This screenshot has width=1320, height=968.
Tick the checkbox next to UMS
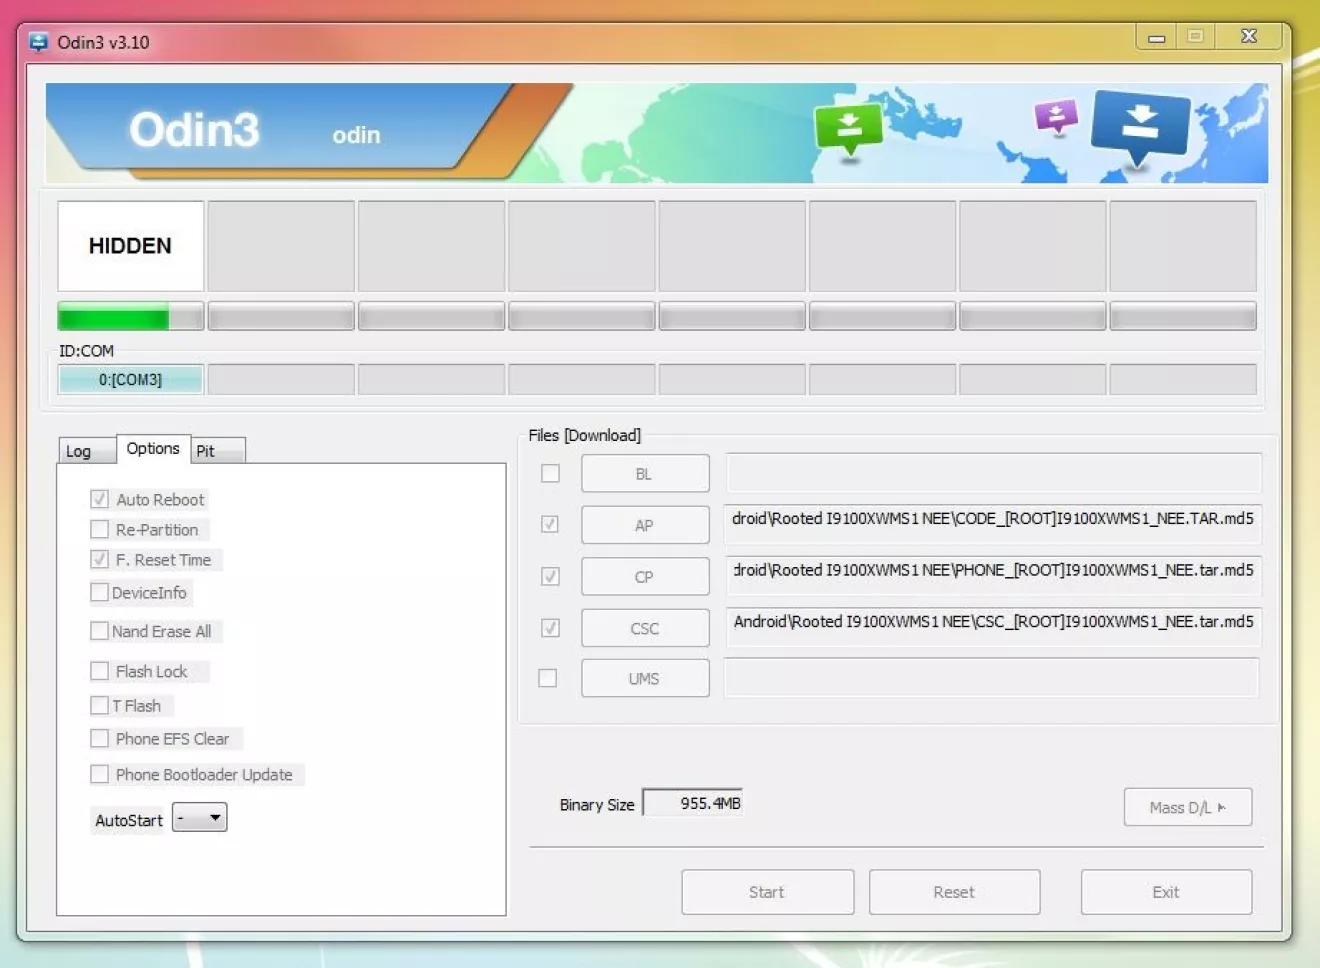click(x=547, y=678)
